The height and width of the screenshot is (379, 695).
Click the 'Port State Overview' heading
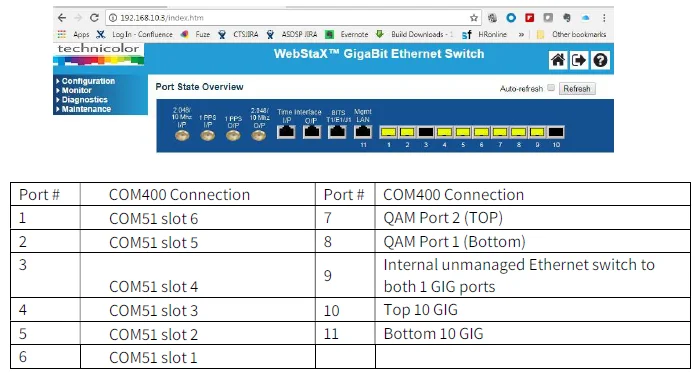pyautogui.click(x=199, y=87)
